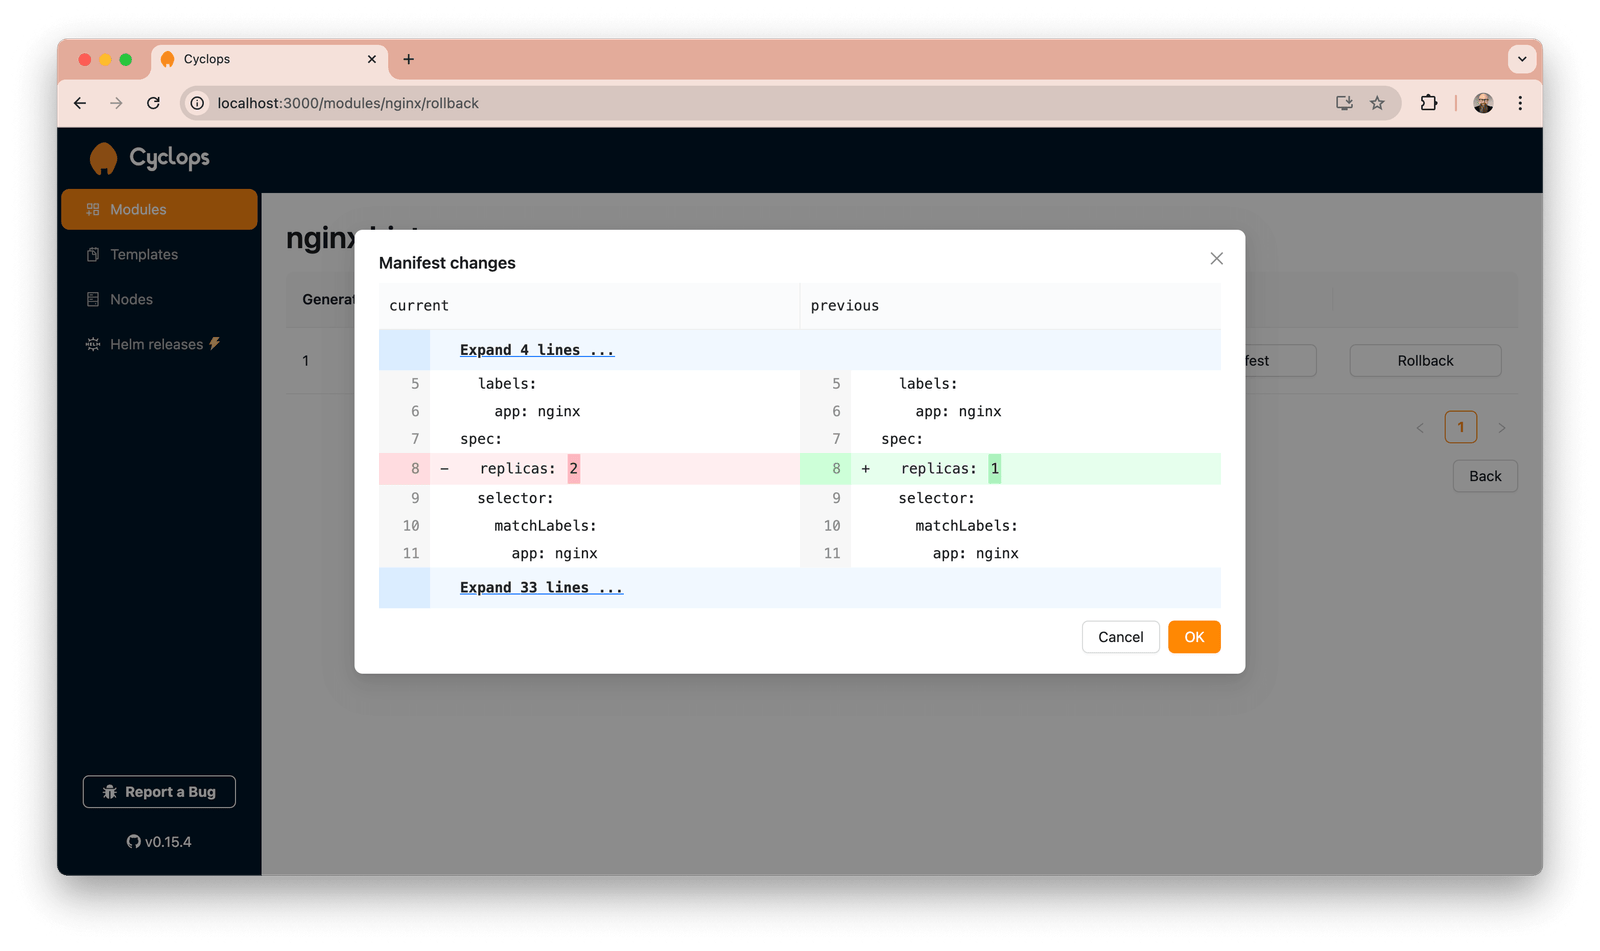Select Nodes in the sidebar
Image resolution: width=1600 pixels, height=951 pixels.
[x=131, y=300]
